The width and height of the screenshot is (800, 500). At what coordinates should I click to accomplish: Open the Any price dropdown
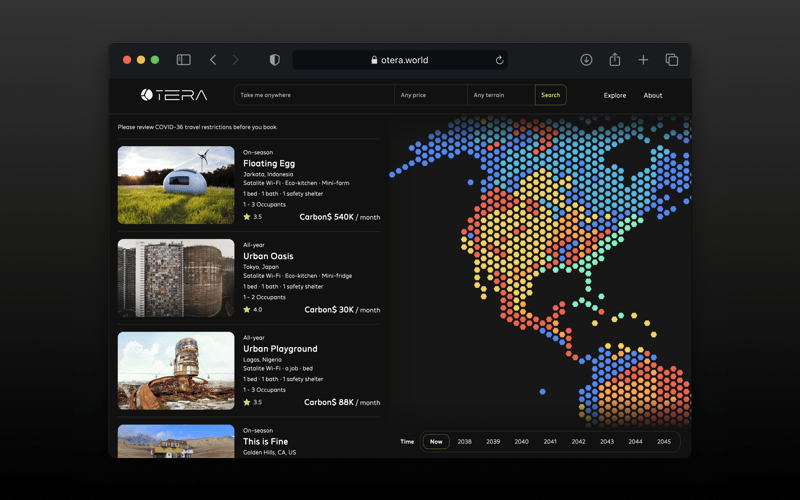[430, 95]
